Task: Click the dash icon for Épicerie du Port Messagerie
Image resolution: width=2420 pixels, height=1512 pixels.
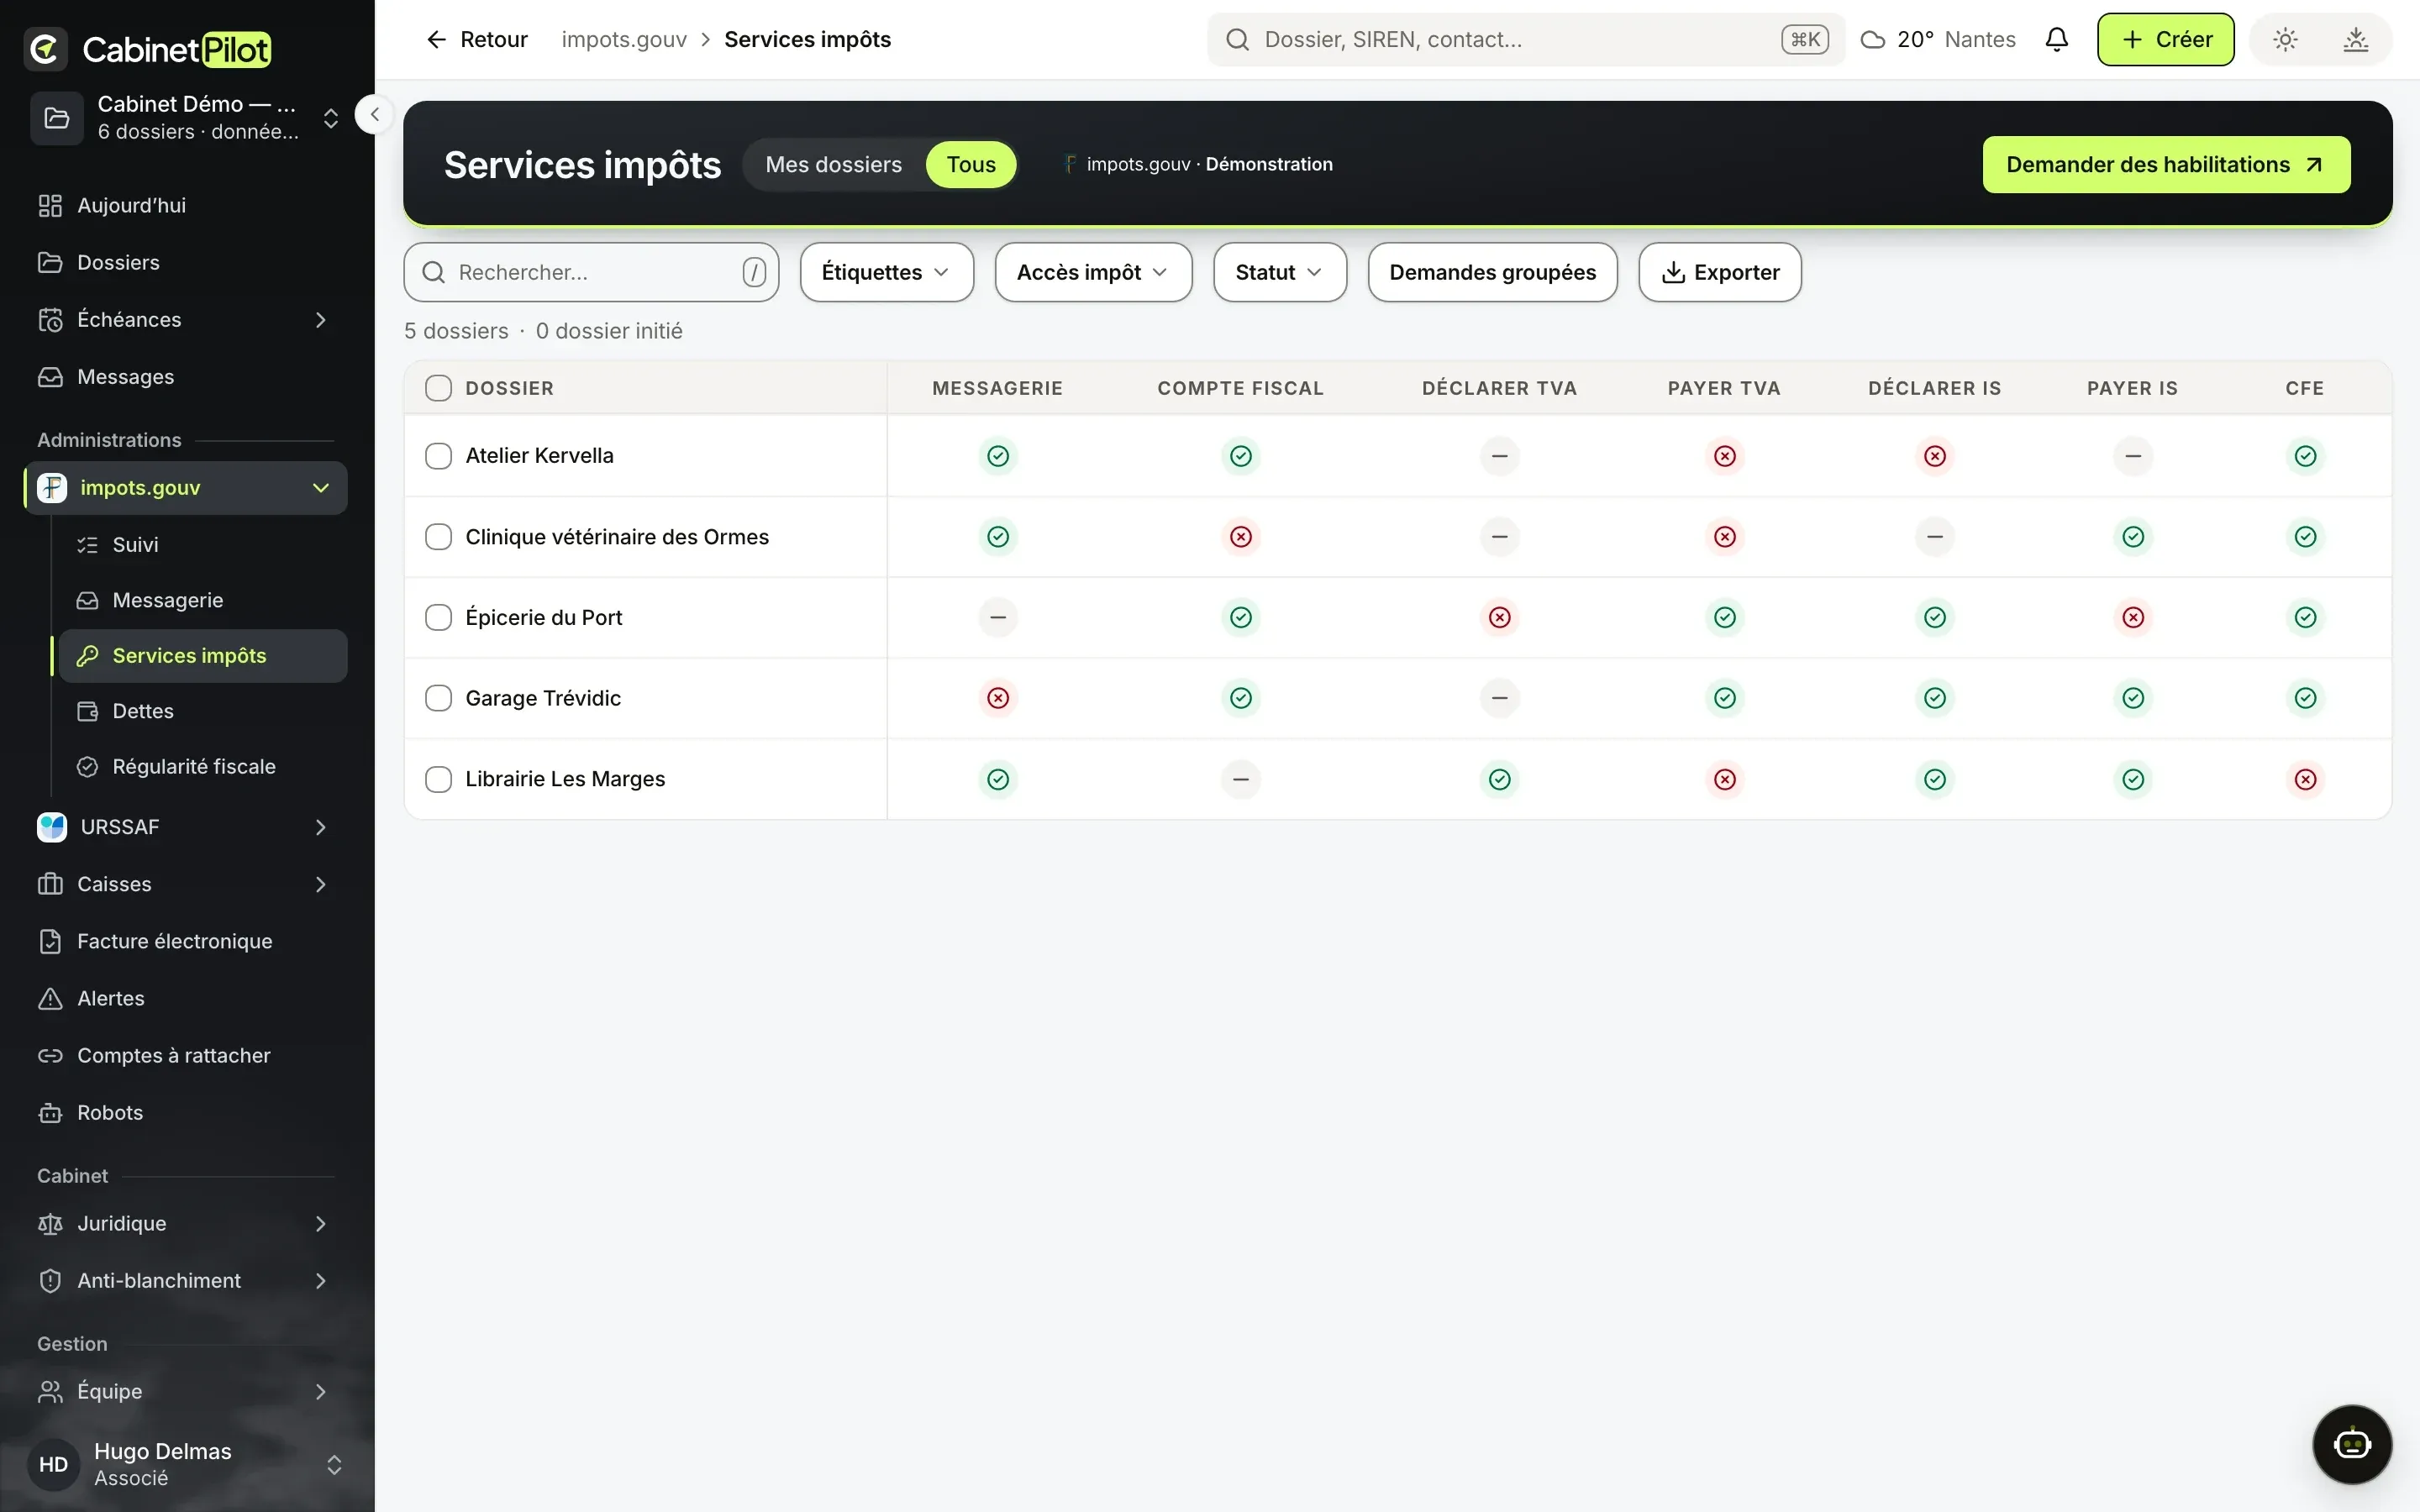Action: tap(998, 617)
